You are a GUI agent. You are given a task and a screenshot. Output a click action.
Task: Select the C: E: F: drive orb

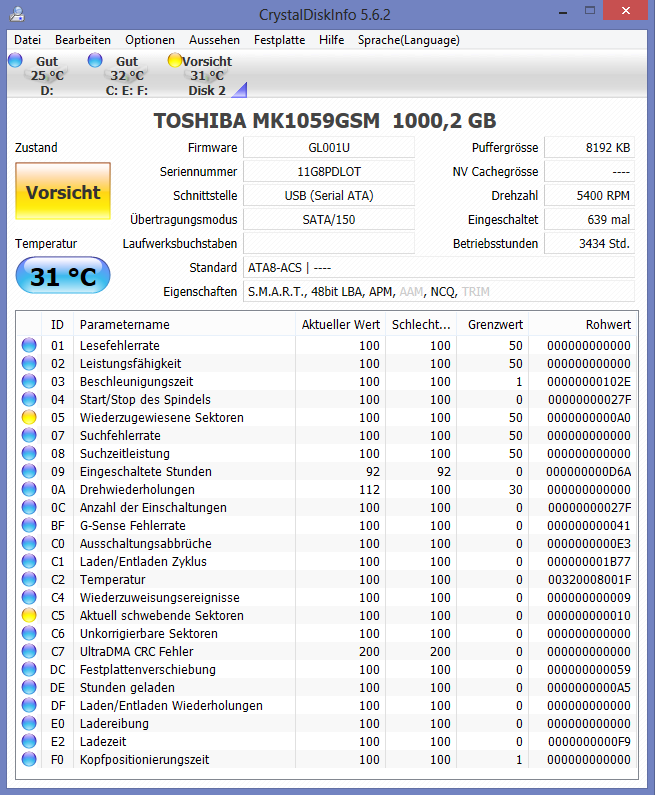pos(95,60)
